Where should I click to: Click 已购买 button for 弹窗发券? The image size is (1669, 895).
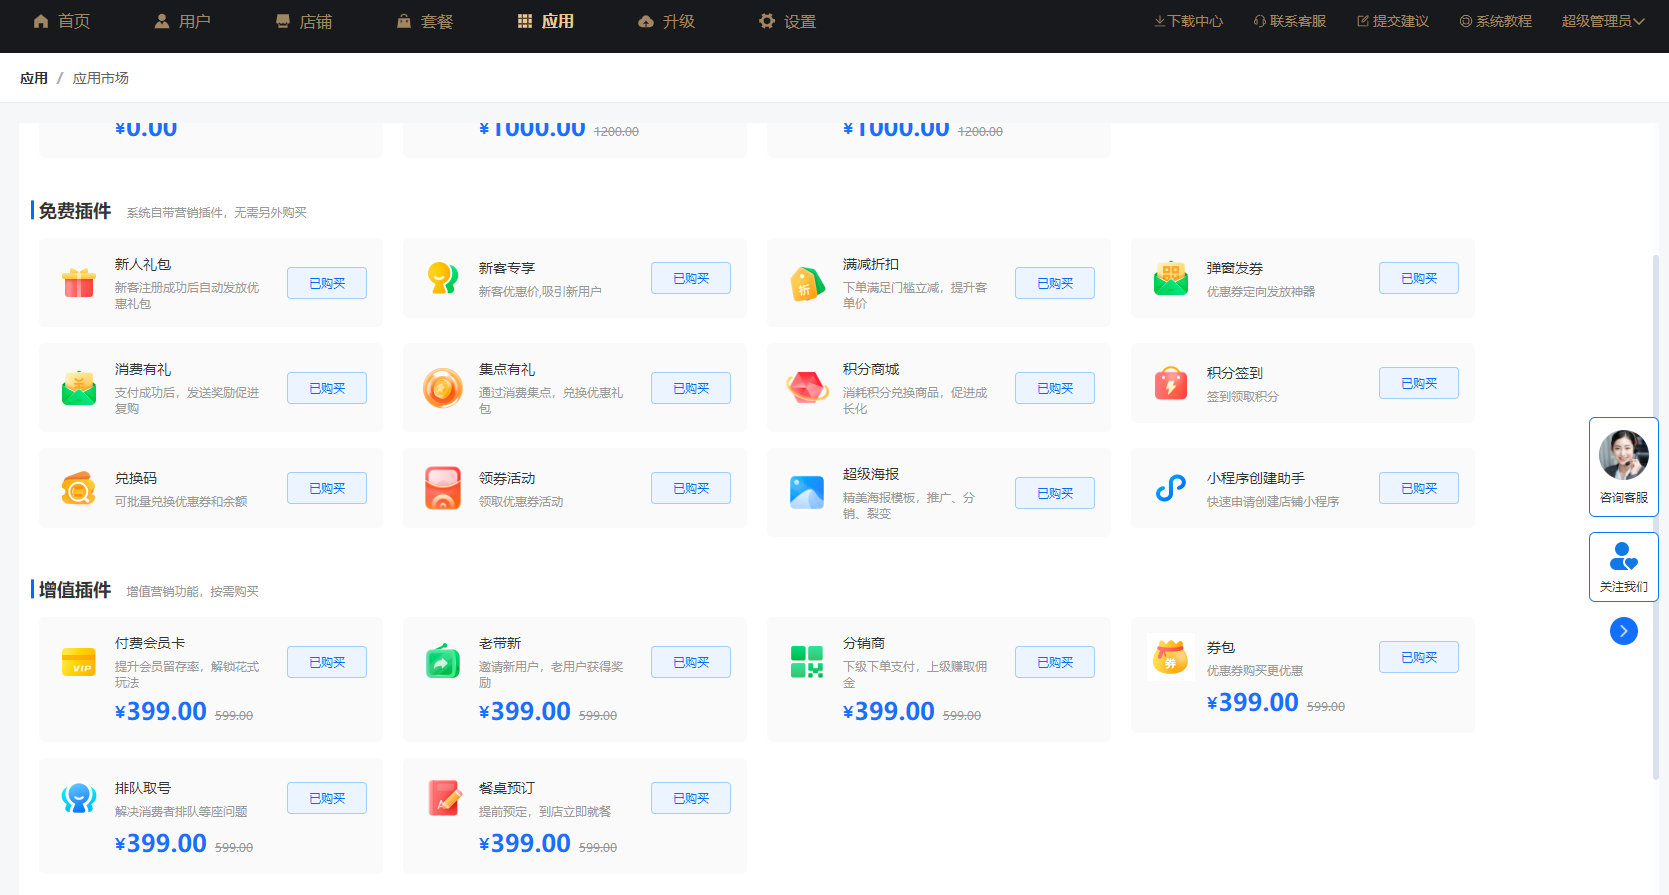[1418, 278]
